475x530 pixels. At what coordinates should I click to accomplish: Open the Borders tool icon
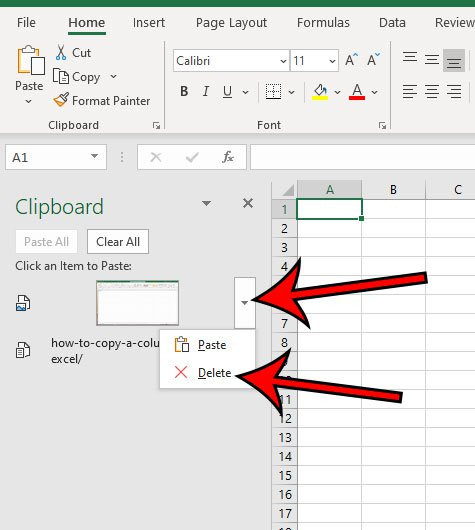tap(273, 92)
